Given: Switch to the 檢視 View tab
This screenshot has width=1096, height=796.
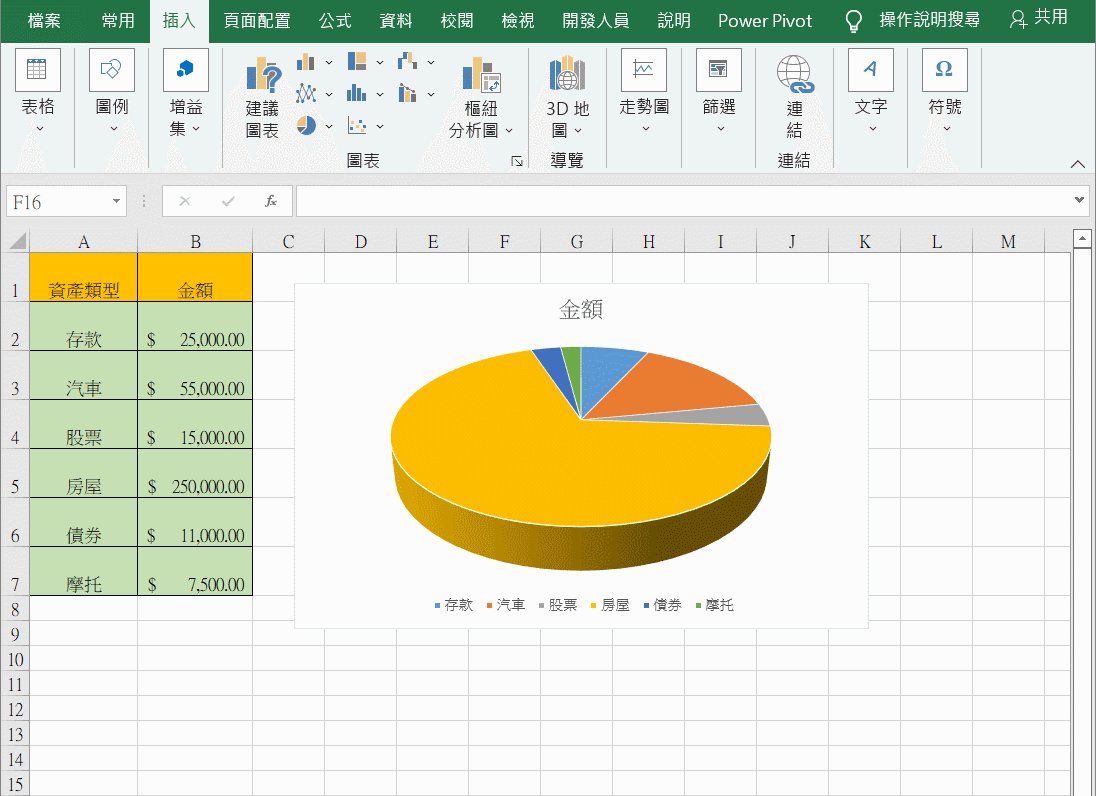Looking at the screenshot, I should [x=517, y=21].
